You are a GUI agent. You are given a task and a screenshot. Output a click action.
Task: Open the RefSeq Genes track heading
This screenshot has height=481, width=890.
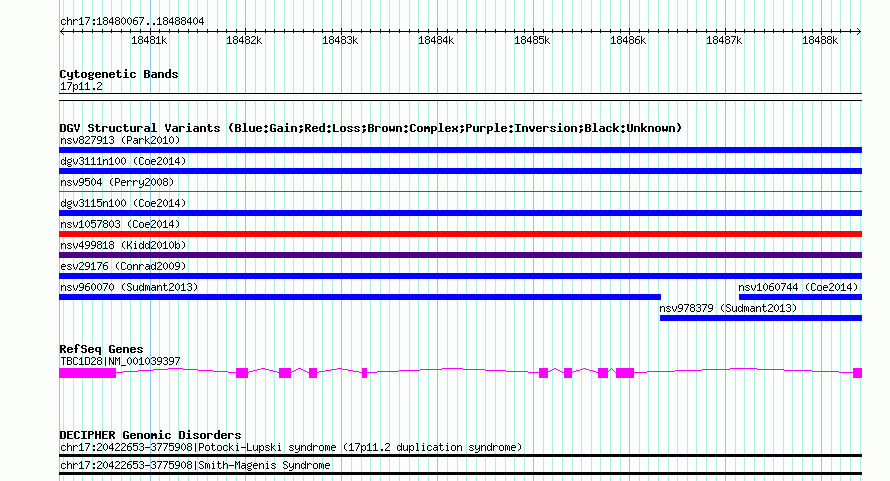[101, 349]
